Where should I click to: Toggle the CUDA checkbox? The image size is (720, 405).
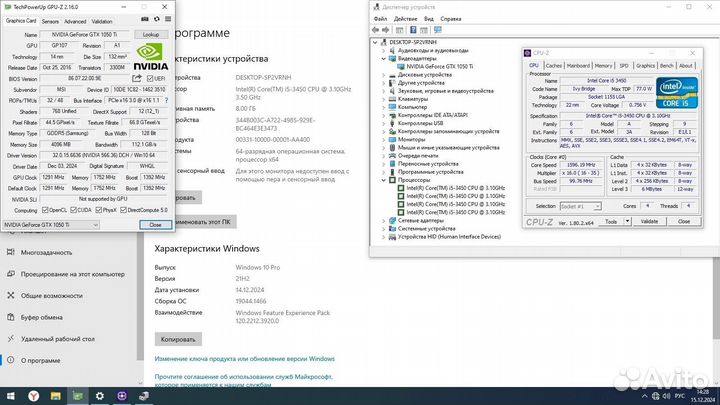73,210
